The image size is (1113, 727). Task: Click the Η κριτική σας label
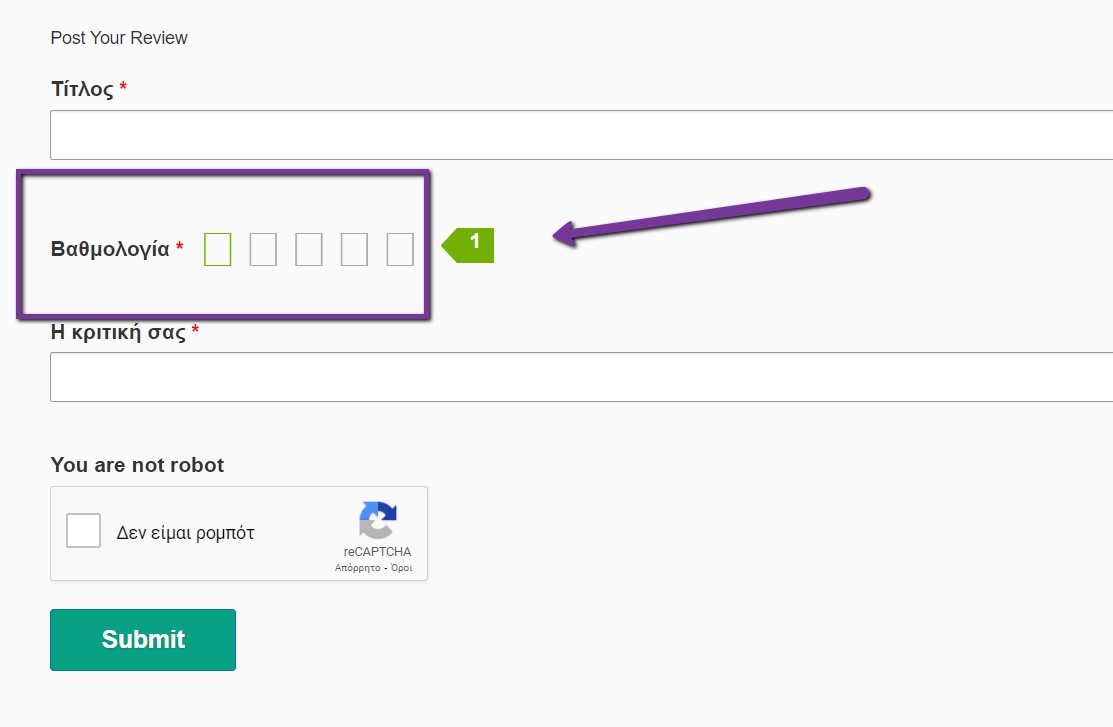point(118,332)
